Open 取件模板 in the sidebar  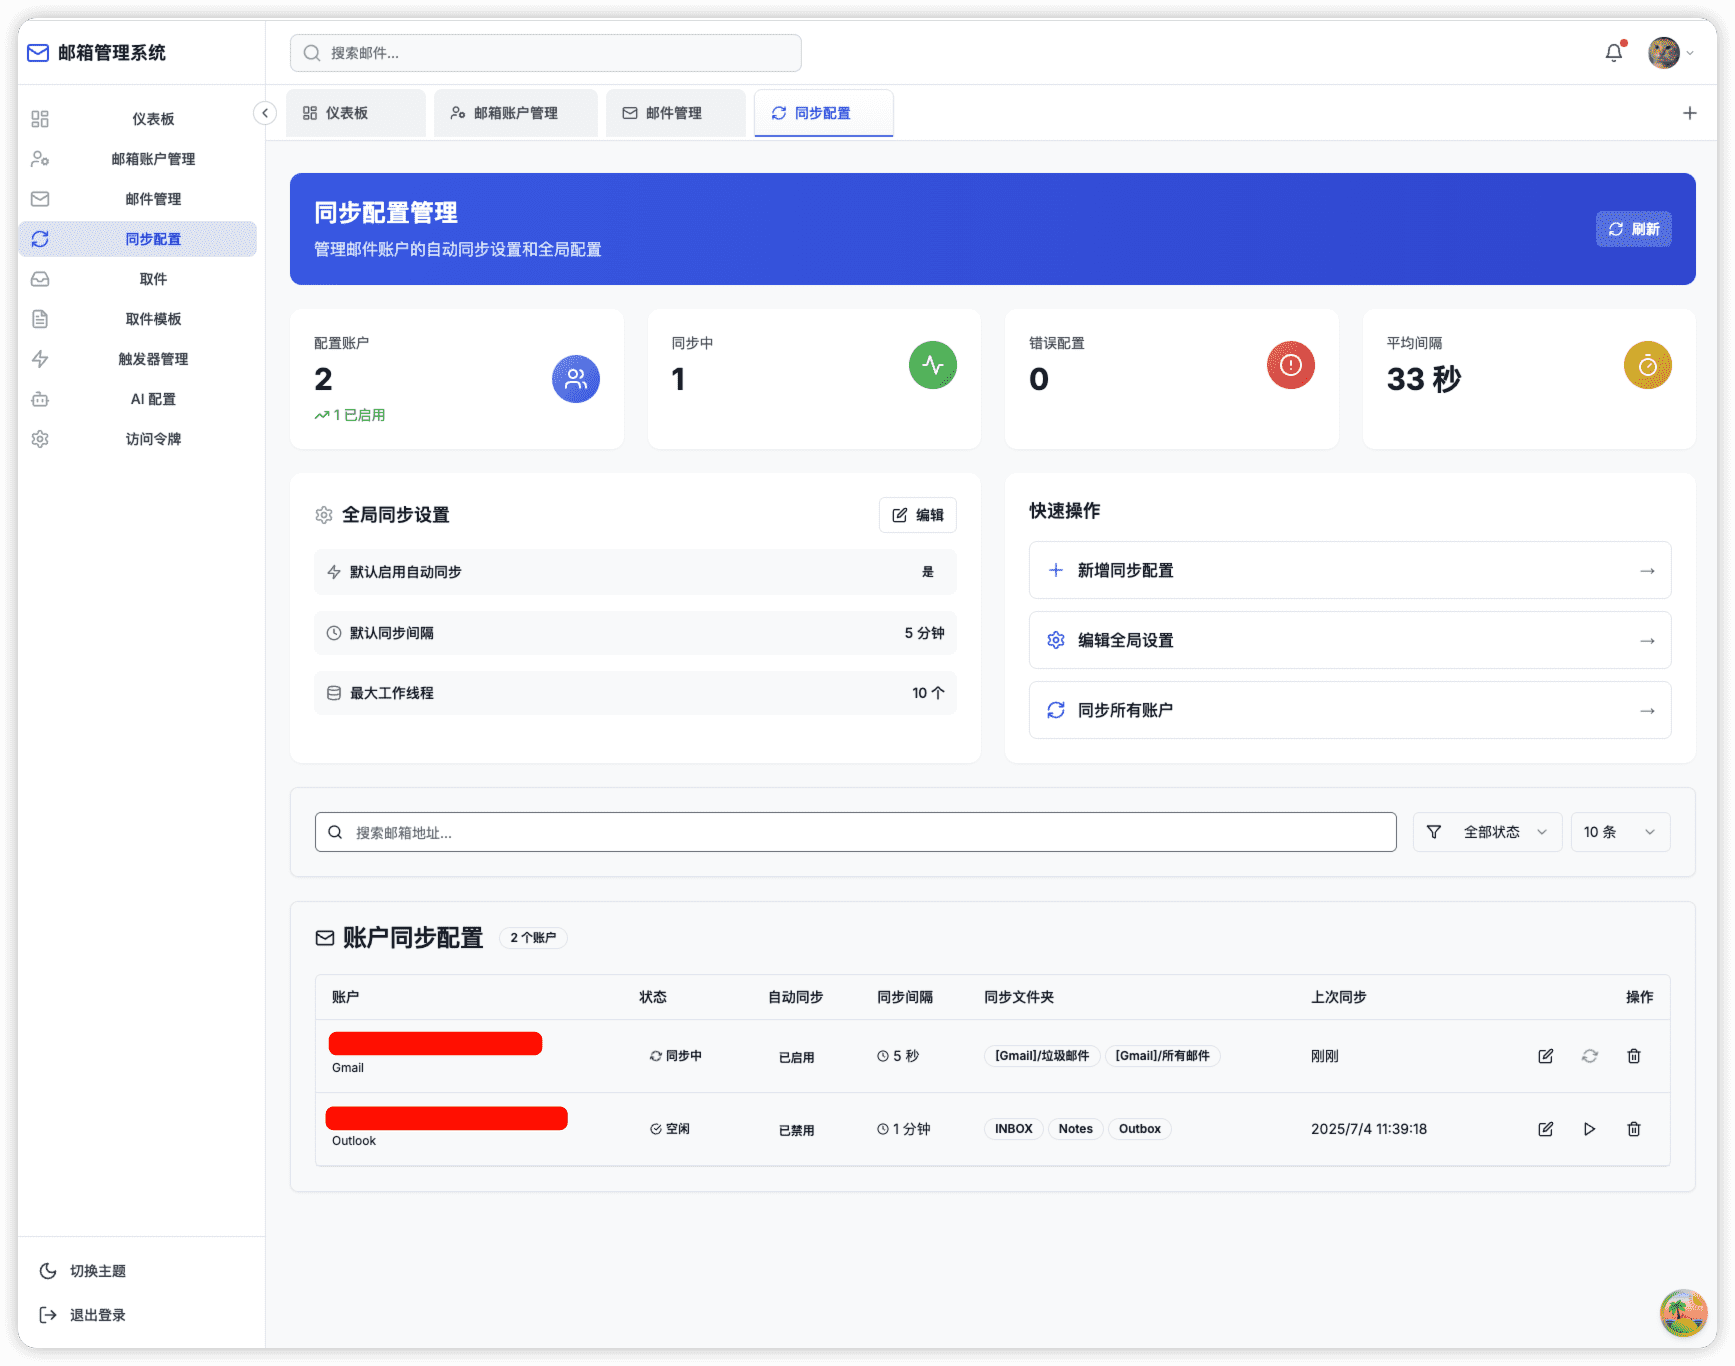(138, 319)
